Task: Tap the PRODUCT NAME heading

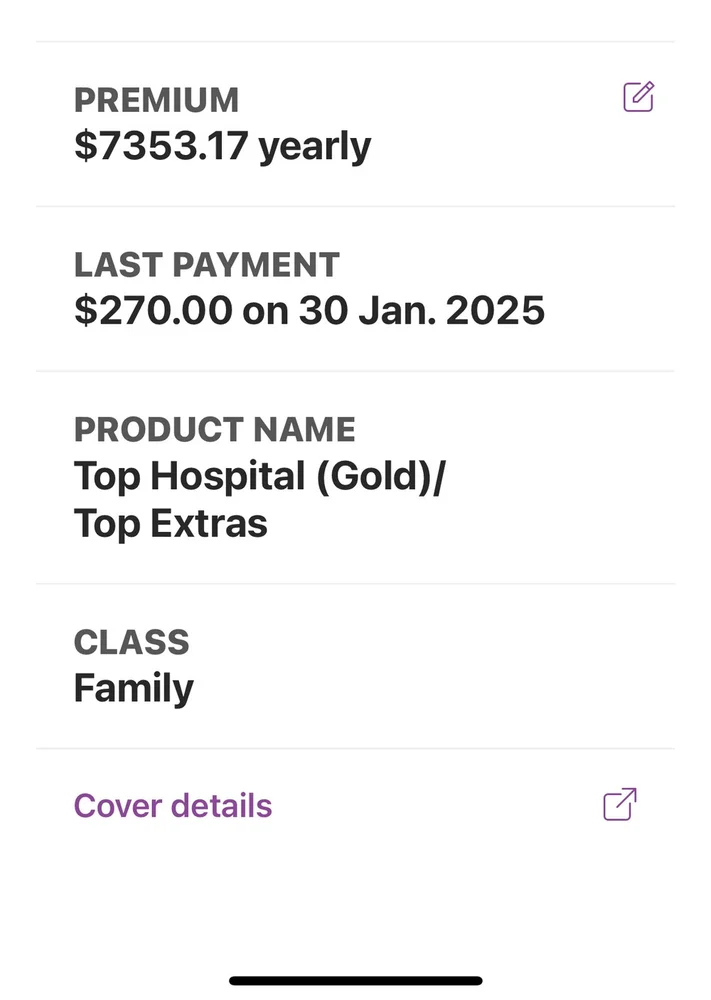Action: pos(215,429)
